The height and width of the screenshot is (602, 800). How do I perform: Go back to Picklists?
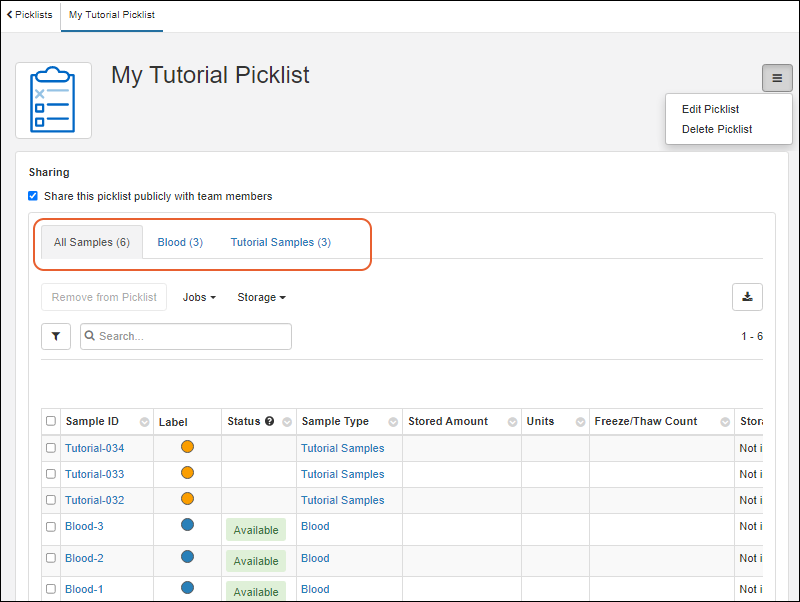pos(30,15)
